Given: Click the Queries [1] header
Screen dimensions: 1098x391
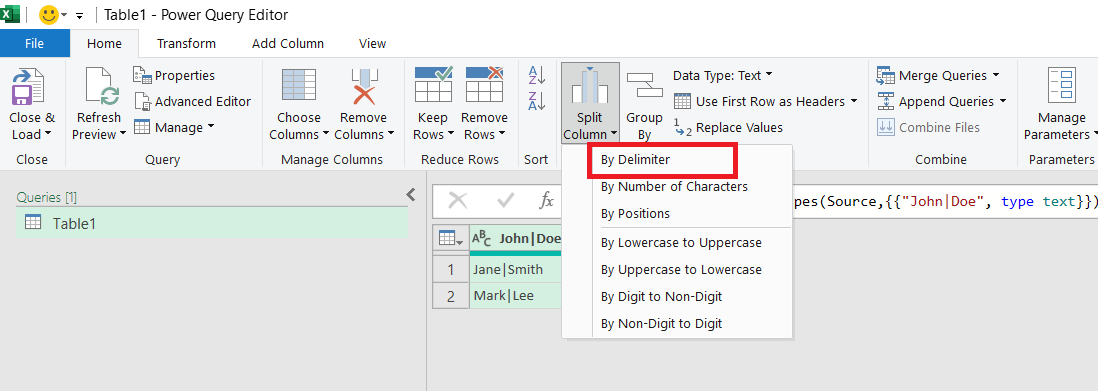Looking at the screenshot, I should [47, 198].
